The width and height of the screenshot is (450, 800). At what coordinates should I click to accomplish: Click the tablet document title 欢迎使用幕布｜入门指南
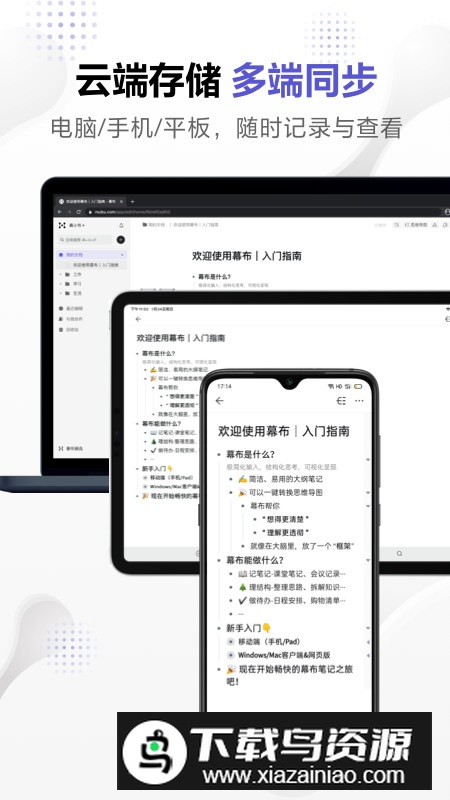[181, 338]
